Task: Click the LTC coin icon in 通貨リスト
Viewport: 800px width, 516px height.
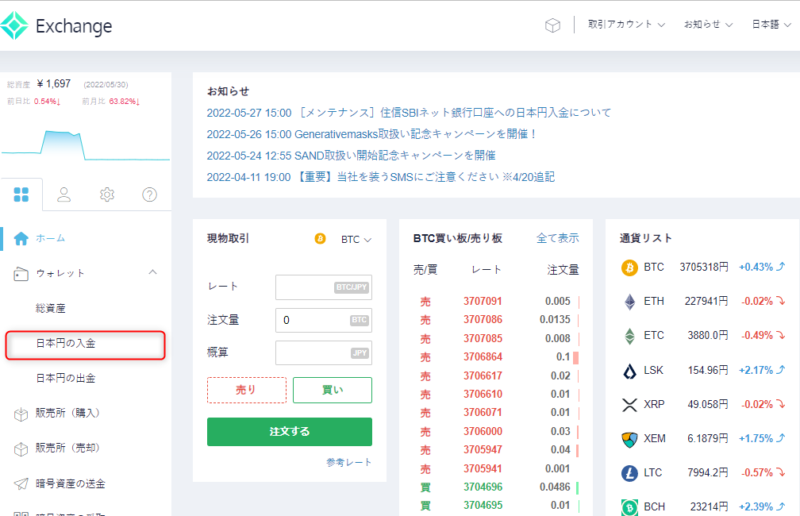Action: coord(630,473)
